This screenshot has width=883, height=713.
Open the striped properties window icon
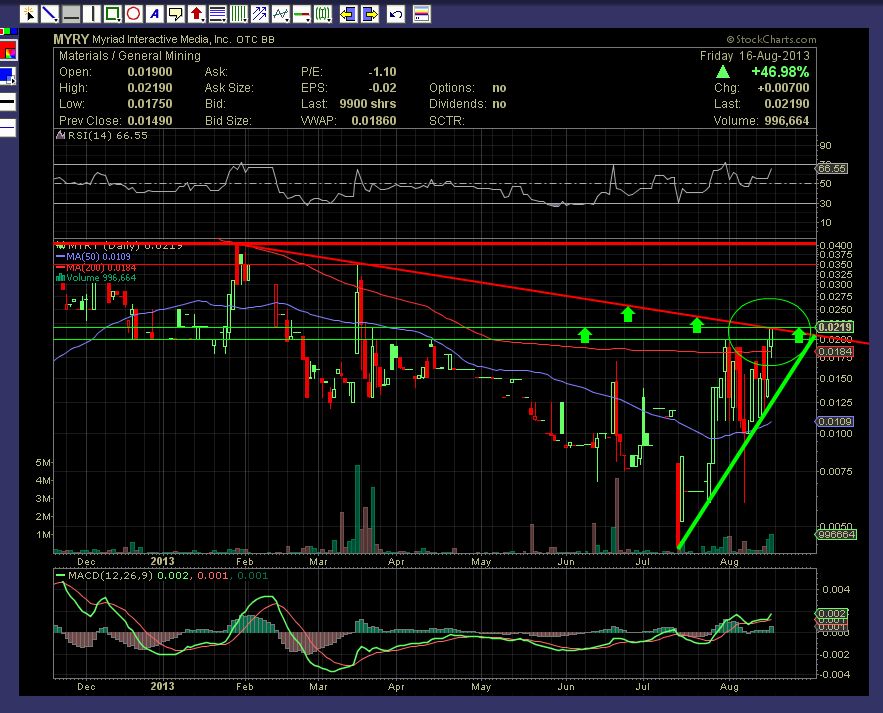[422, 14]
